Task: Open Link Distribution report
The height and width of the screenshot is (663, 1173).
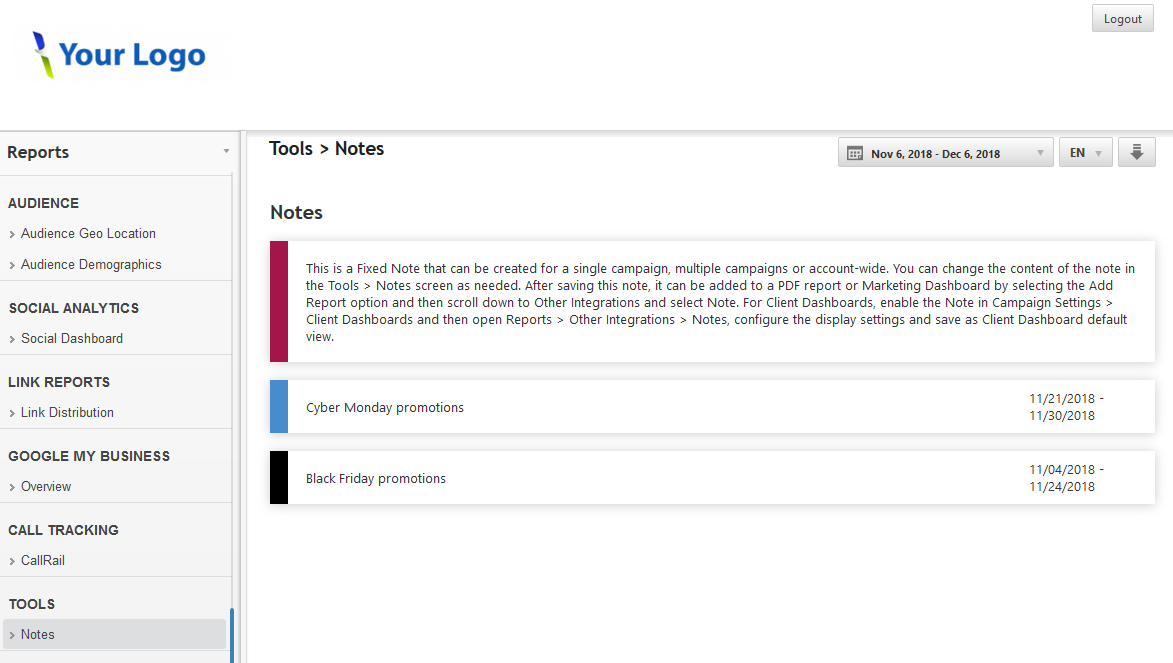Action: coord(67,413)
